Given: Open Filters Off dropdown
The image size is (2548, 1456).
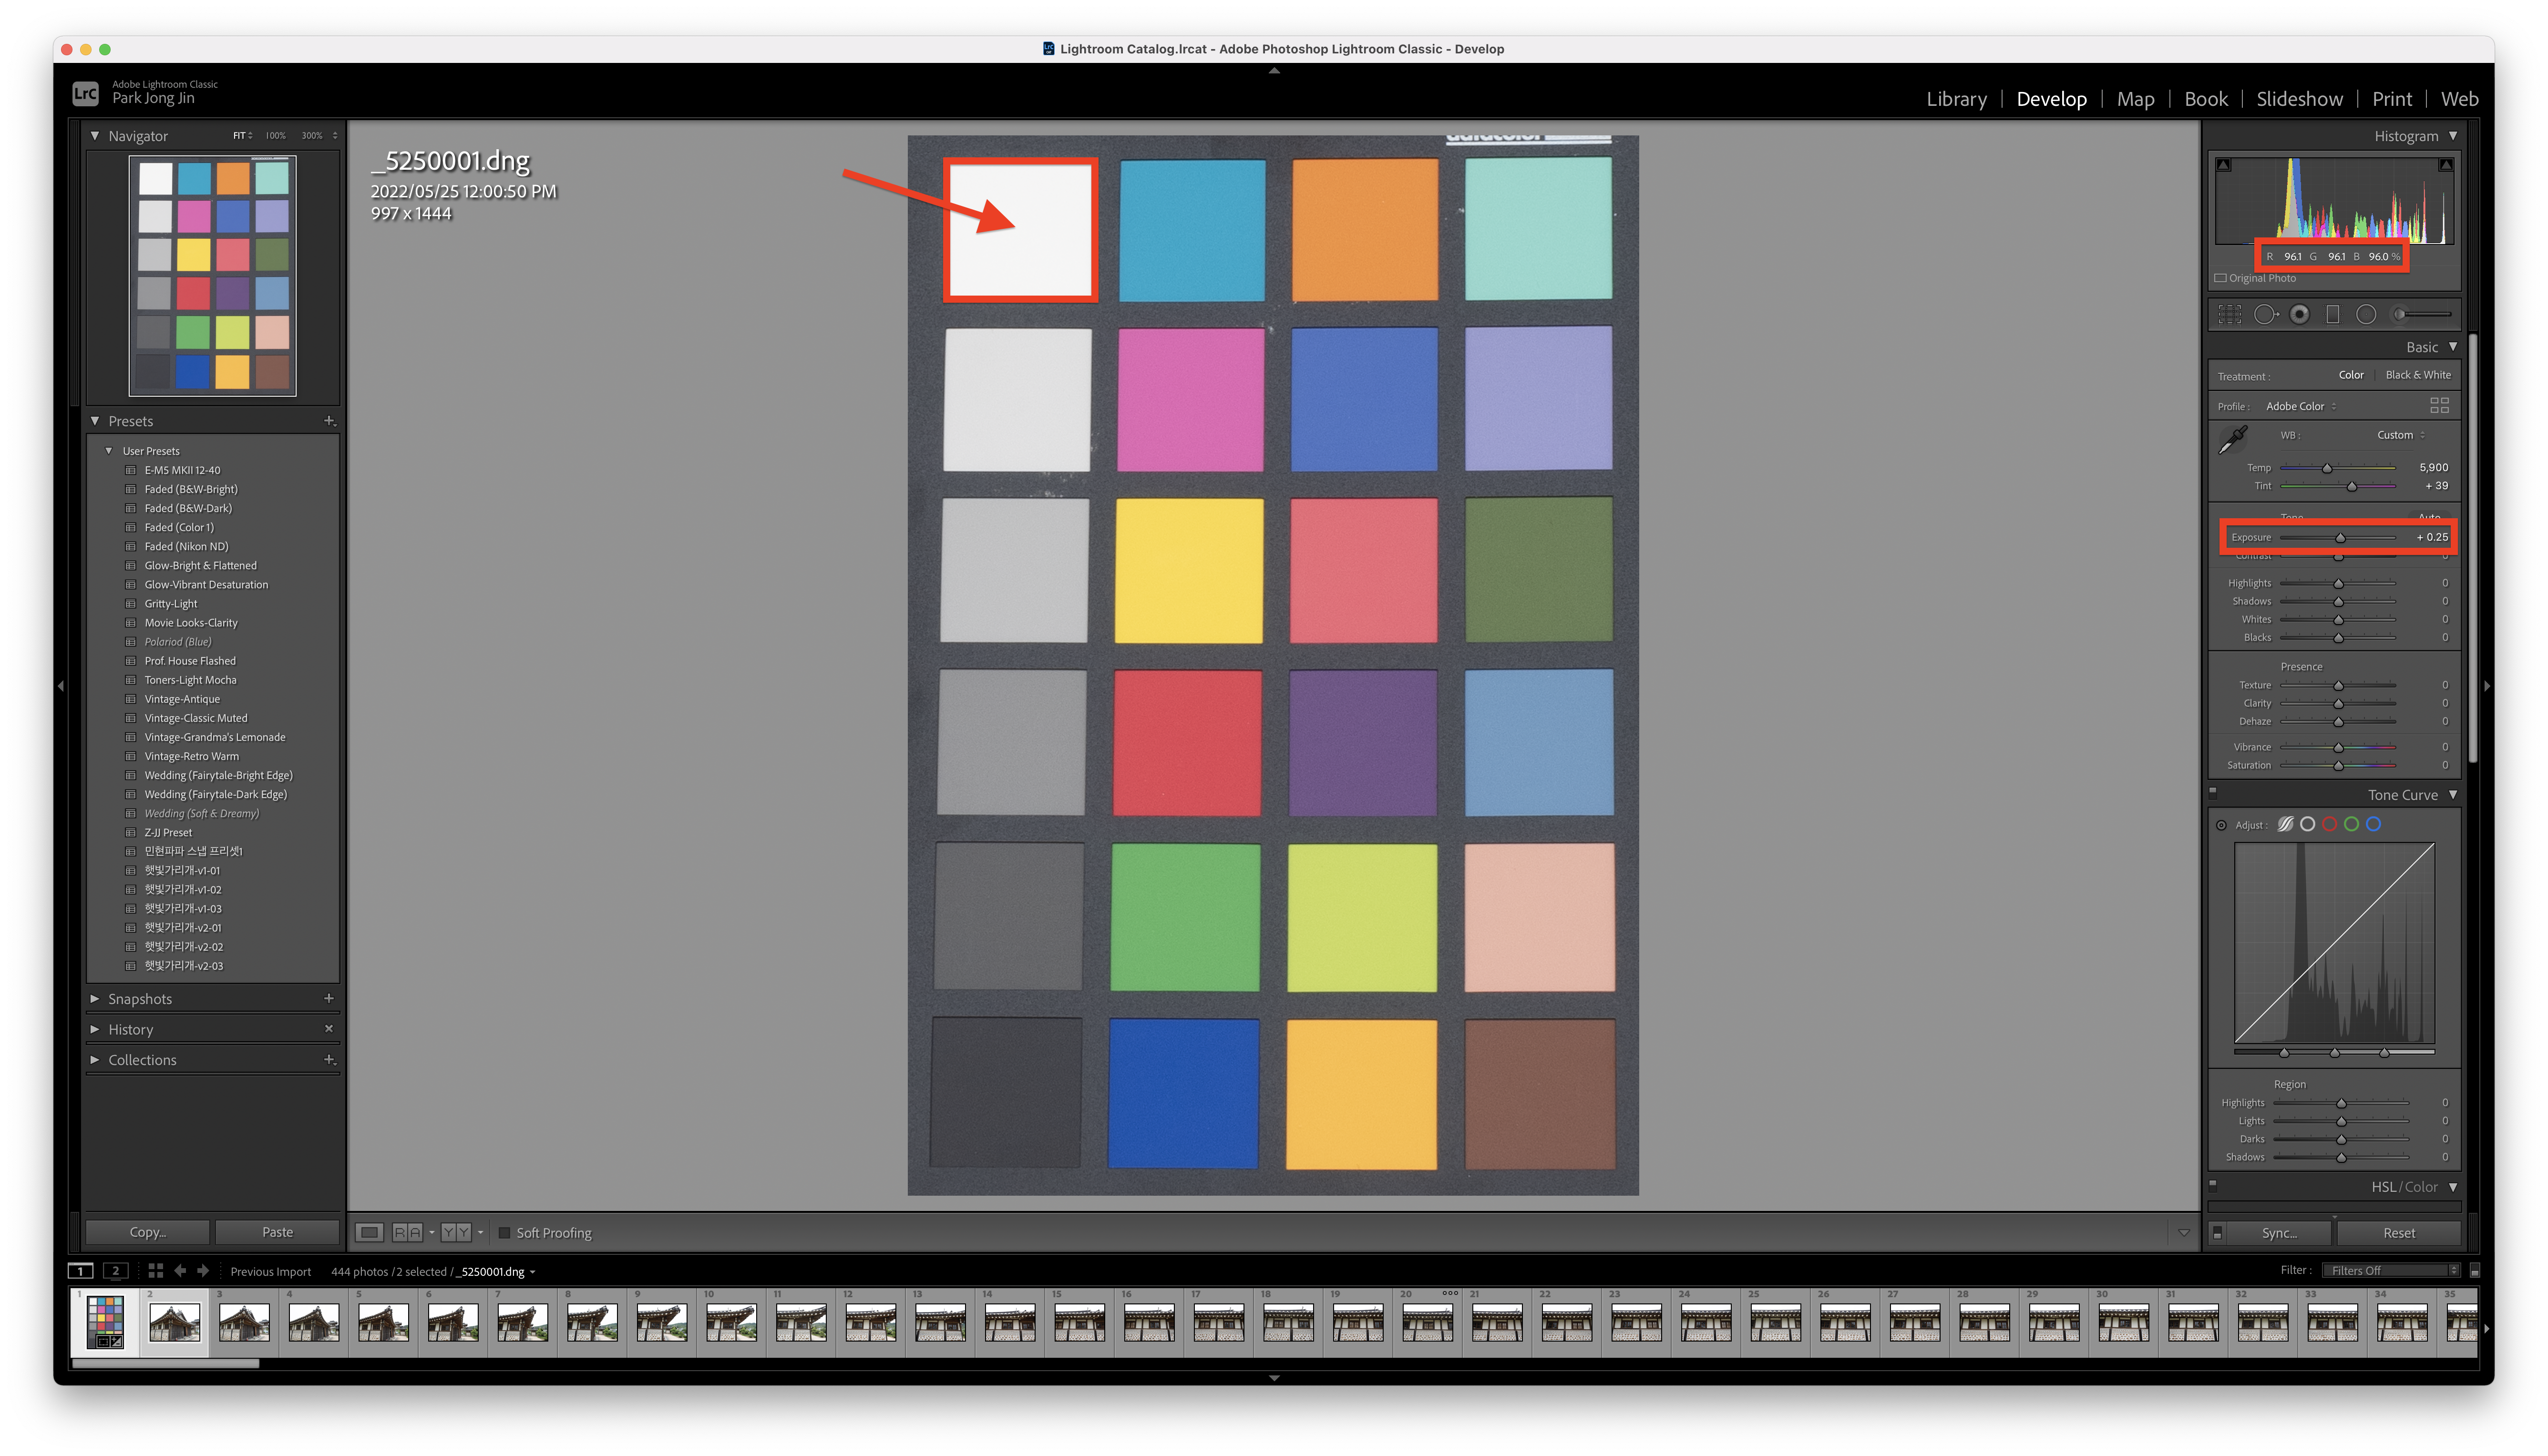Looking at the screenshot, I should click(2391, 1270).
